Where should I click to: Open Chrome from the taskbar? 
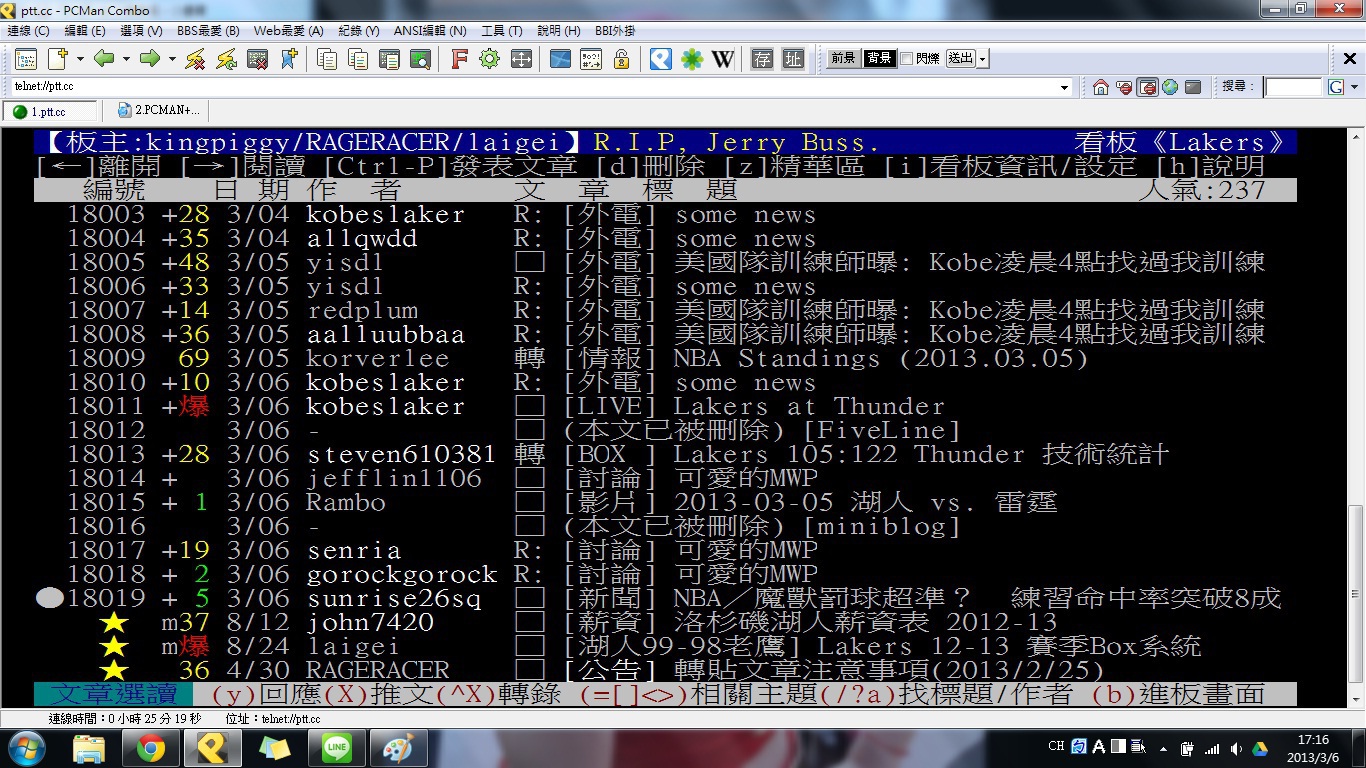pos(151,748)
